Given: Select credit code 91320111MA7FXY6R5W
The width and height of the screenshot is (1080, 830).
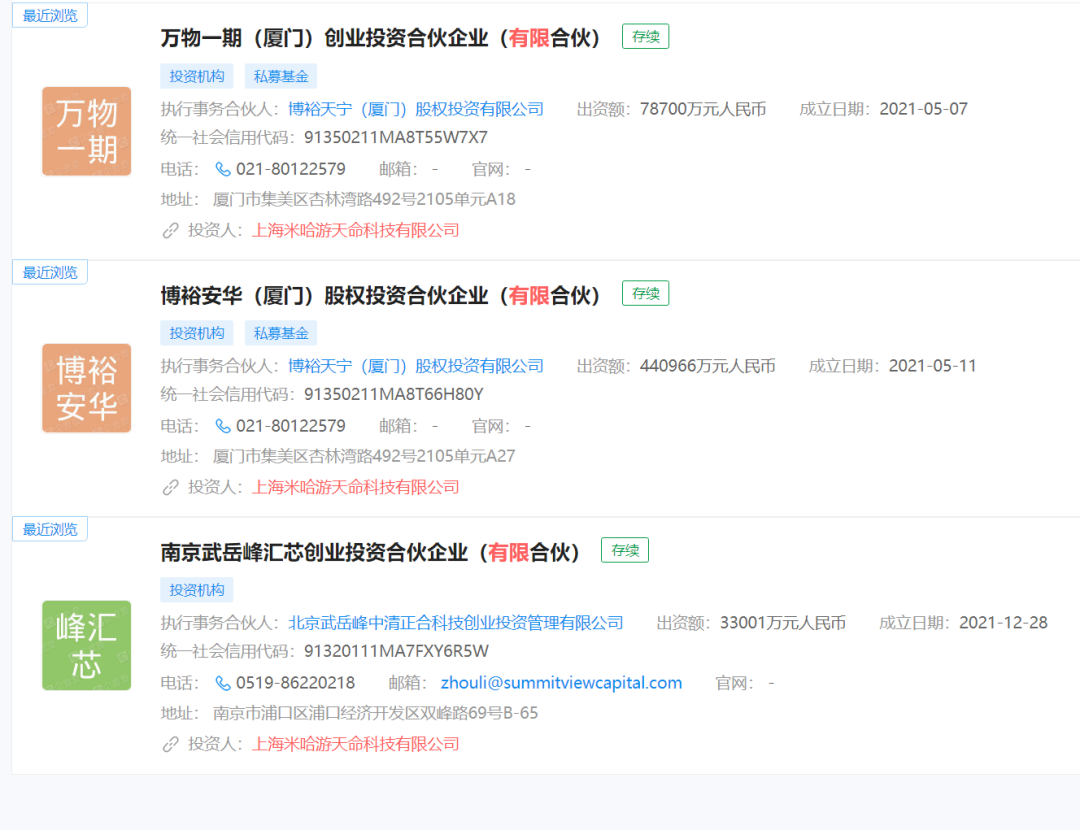Looking at the screenshot, I should (x=397, y=652).
